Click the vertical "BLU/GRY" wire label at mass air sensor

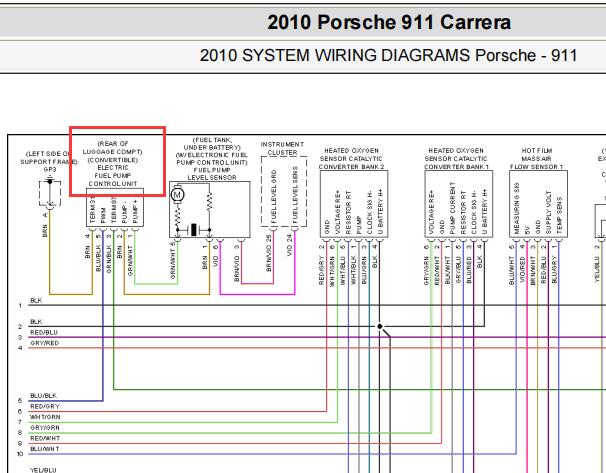554,269
